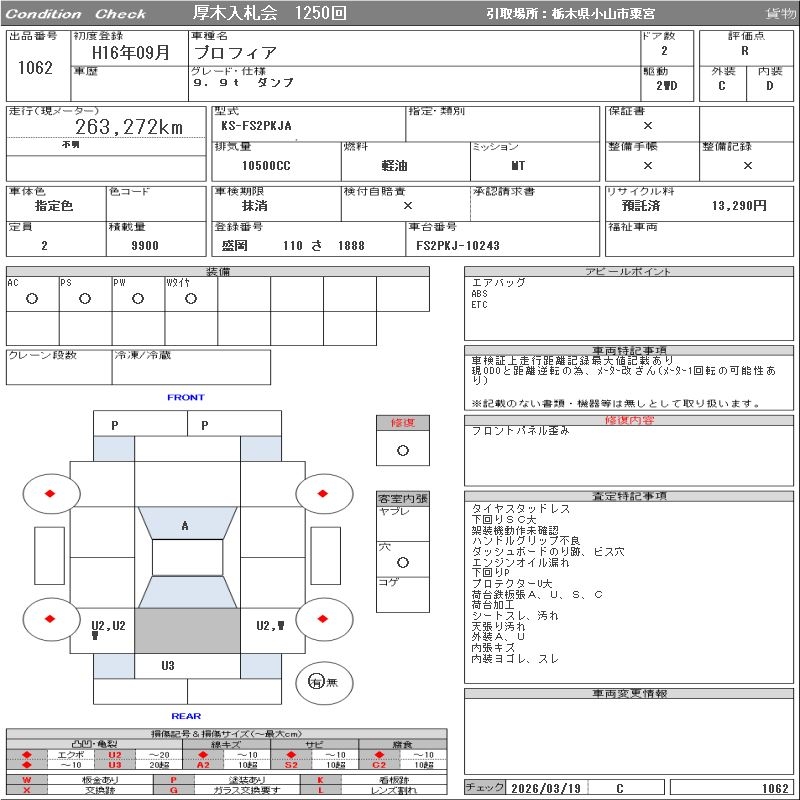
Task: Click the Condition Check header title
Action: point(76,14)
